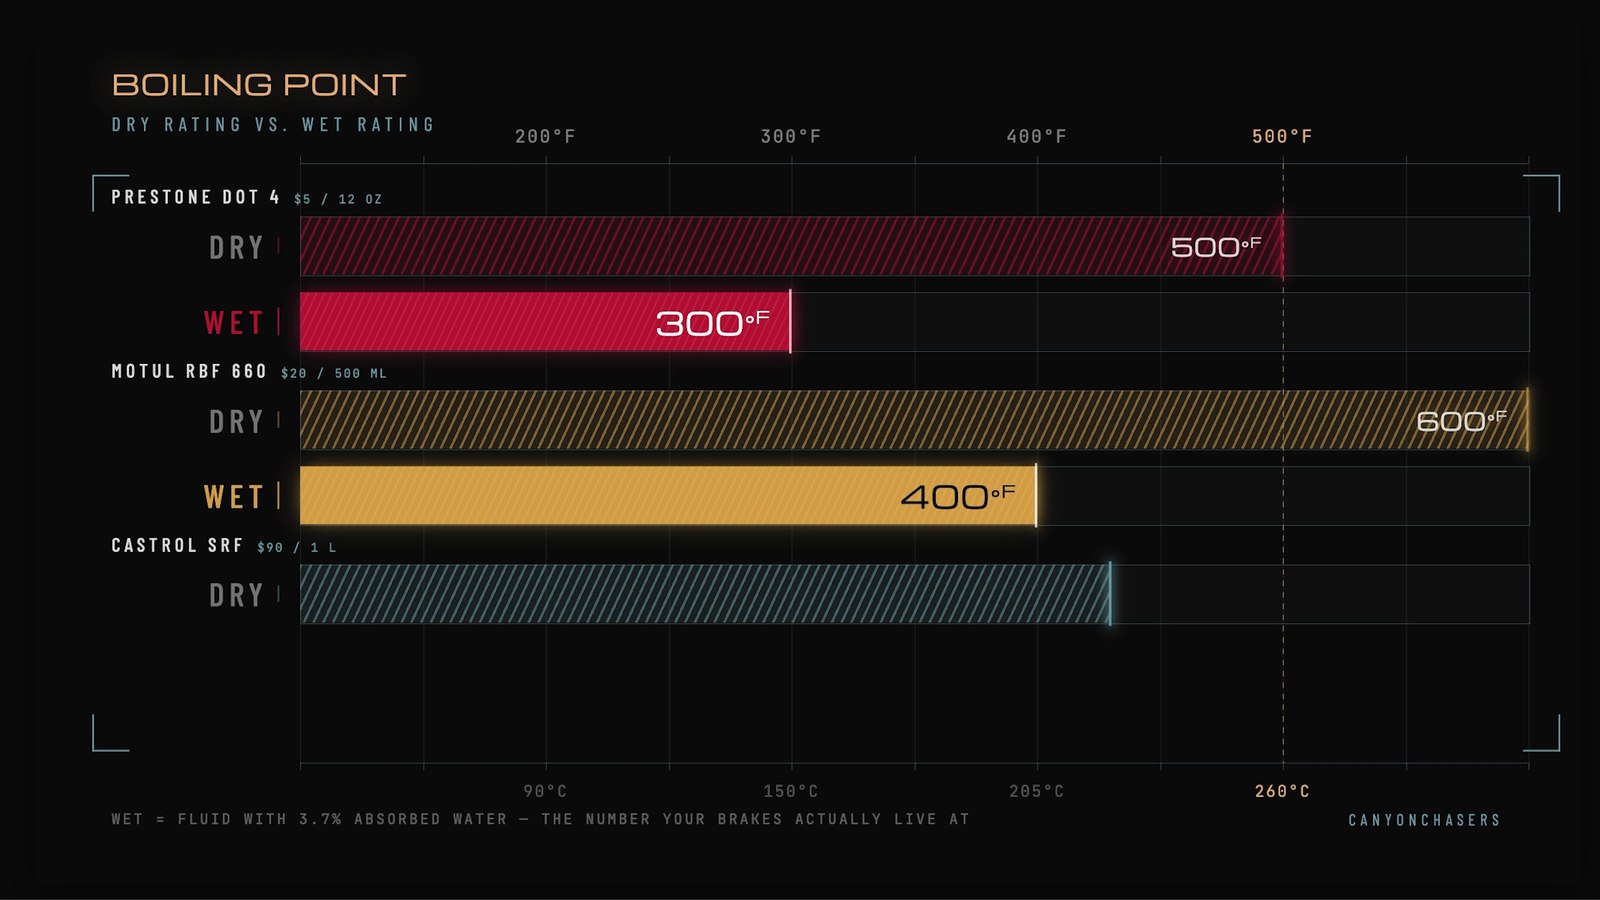Click the "$20 / 500 ML" price text
The height and width of the screenshot is (900, 1600).
pos(334,373)
